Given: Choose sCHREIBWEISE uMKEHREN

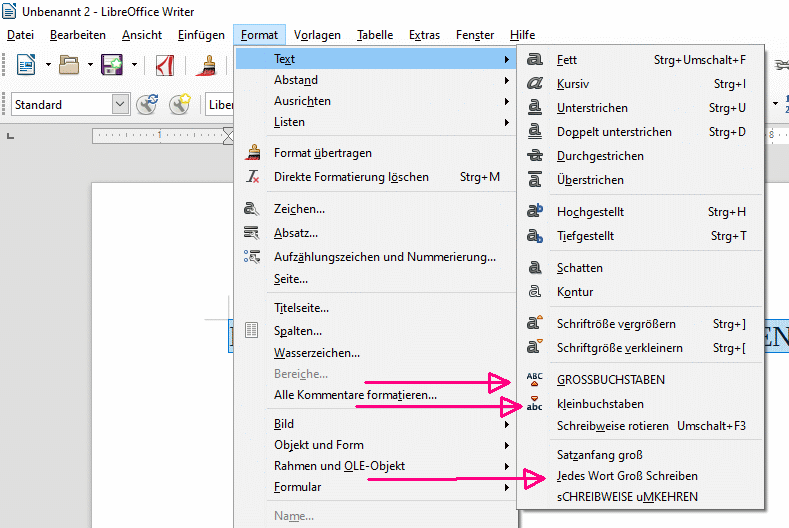Looking at the screenshot, I should (641, 497).
